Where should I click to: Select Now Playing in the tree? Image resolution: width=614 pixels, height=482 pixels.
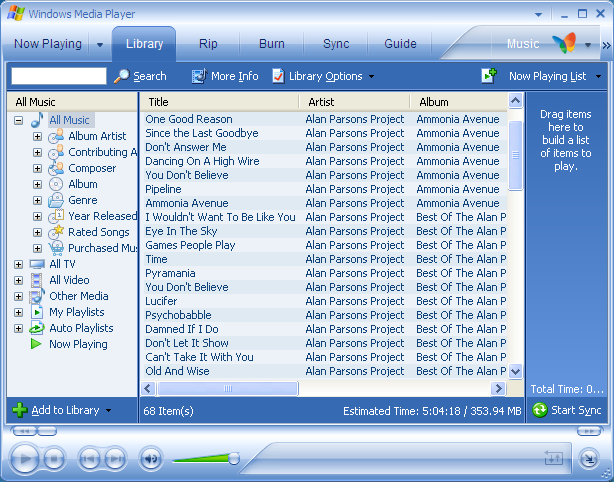(x=78, y=344)
